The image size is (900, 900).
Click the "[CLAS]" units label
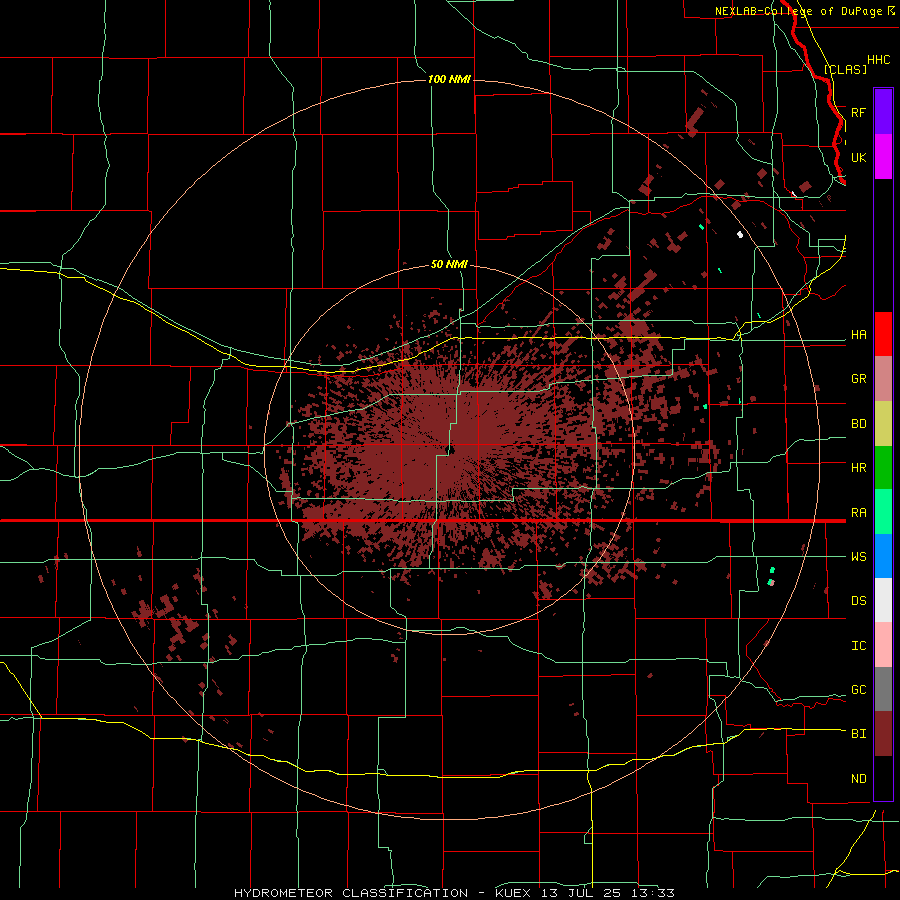pos(845,70)
